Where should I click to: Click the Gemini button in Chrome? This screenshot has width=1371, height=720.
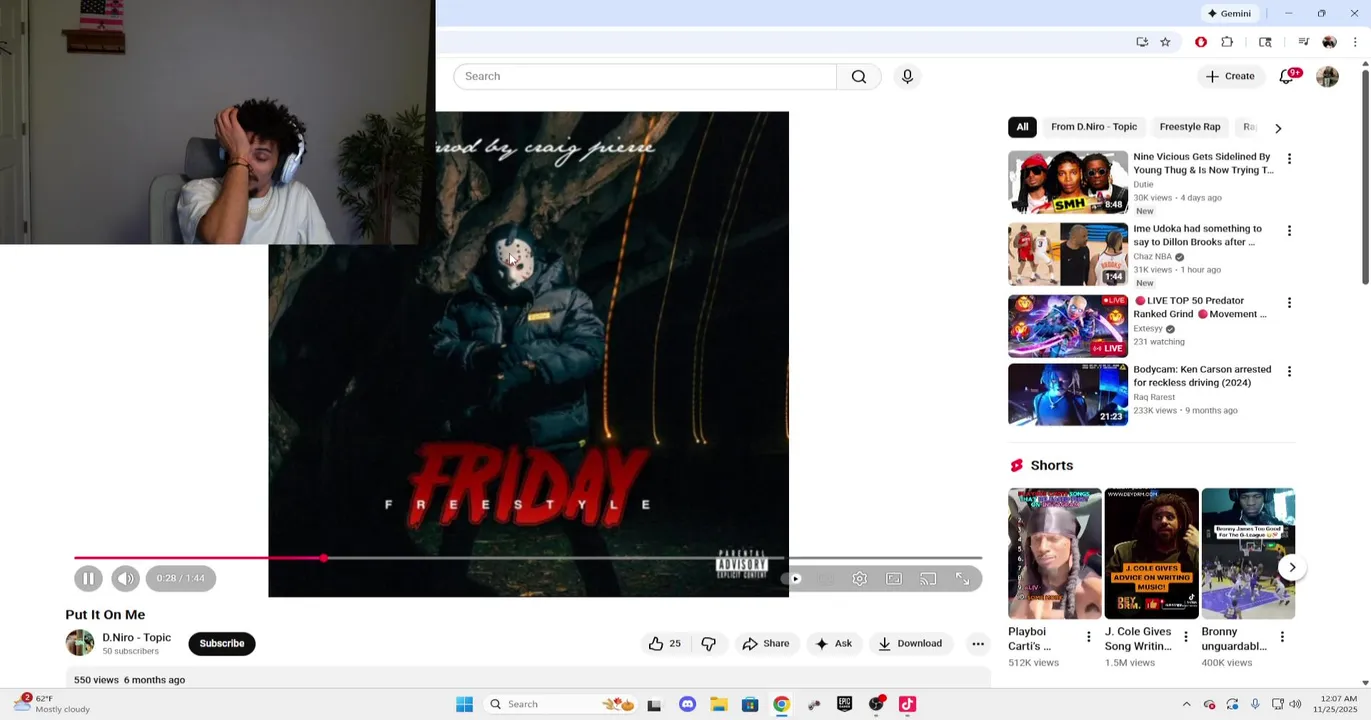tap(1229, 13)
